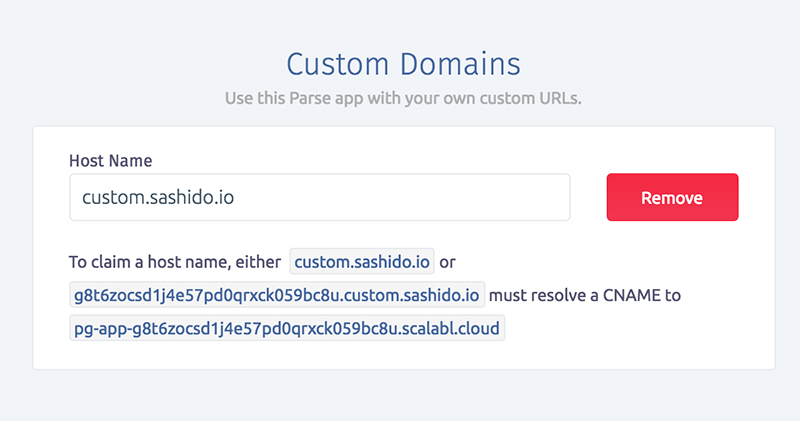
Task: Select the custom.sashido.io code chip
Action: click(x=362, y=261)
